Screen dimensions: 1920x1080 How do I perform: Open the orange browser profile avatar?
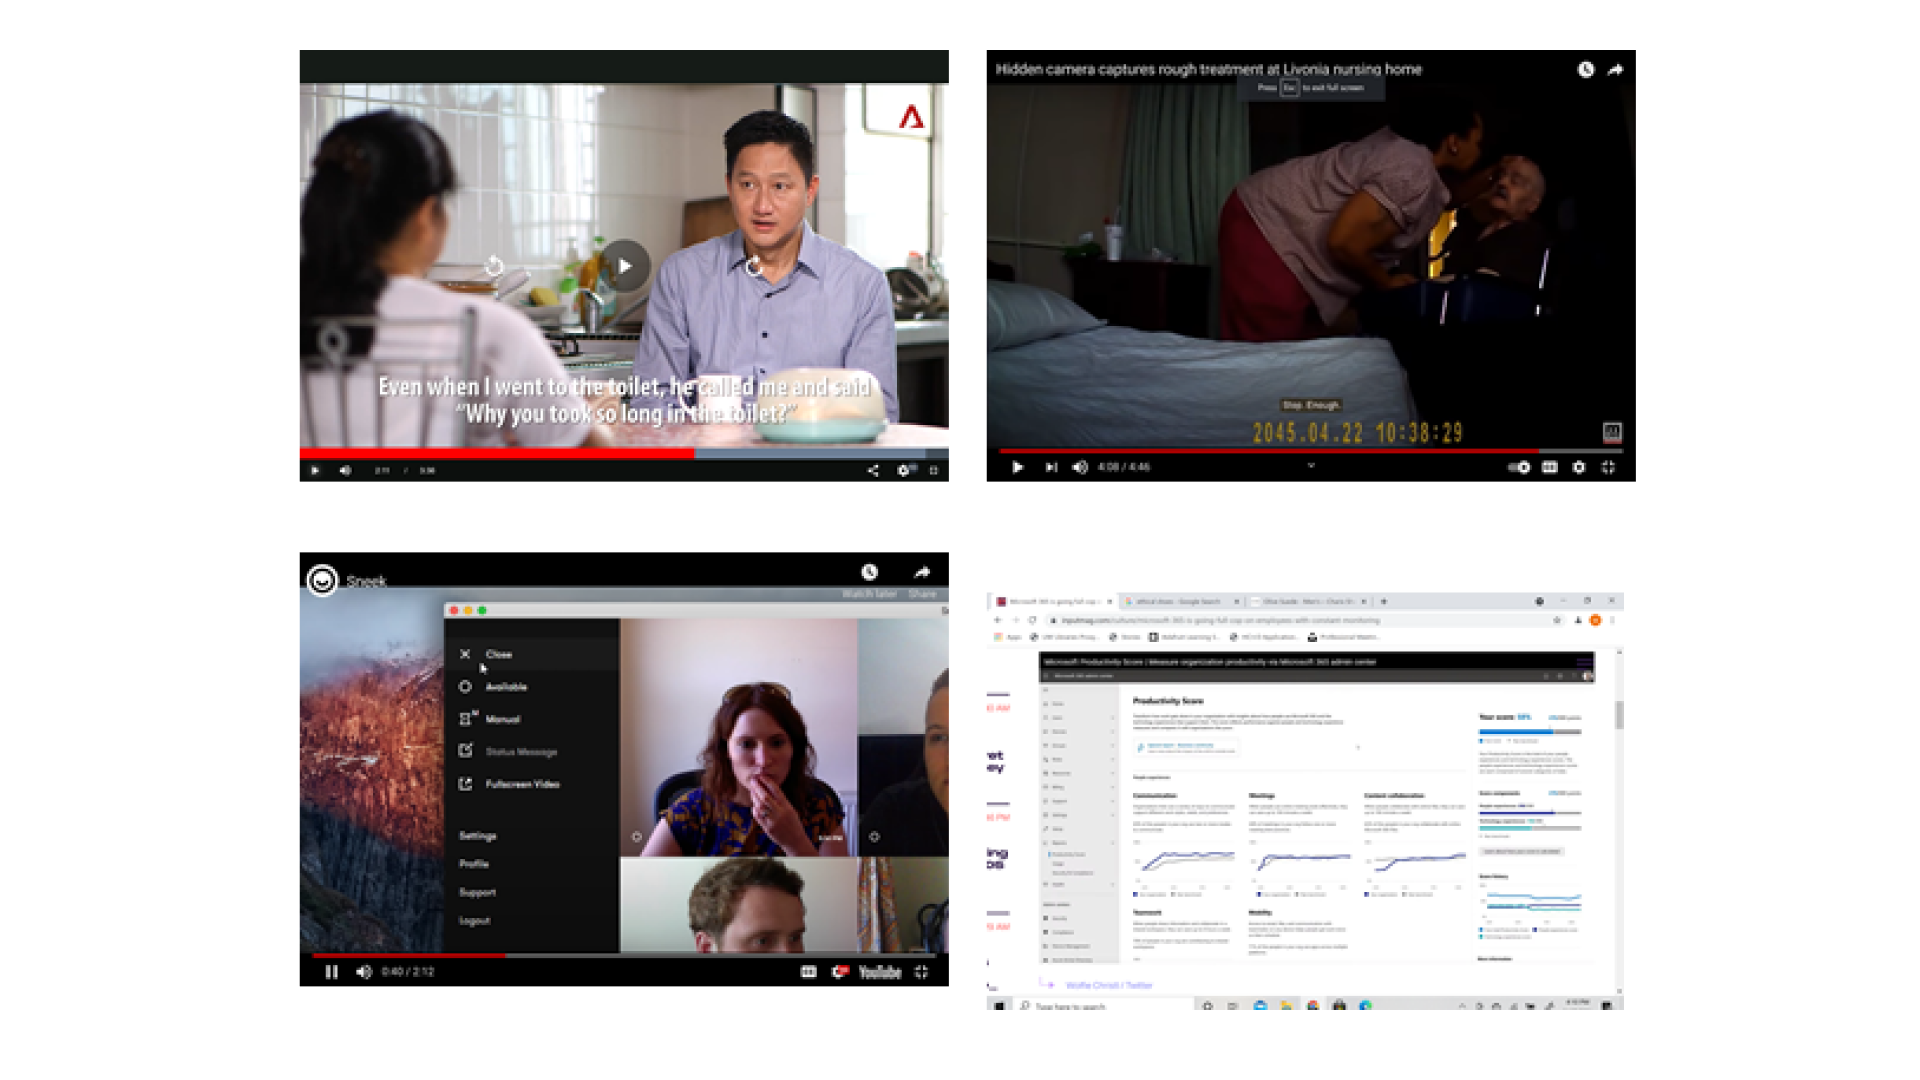coord(1595,620)
